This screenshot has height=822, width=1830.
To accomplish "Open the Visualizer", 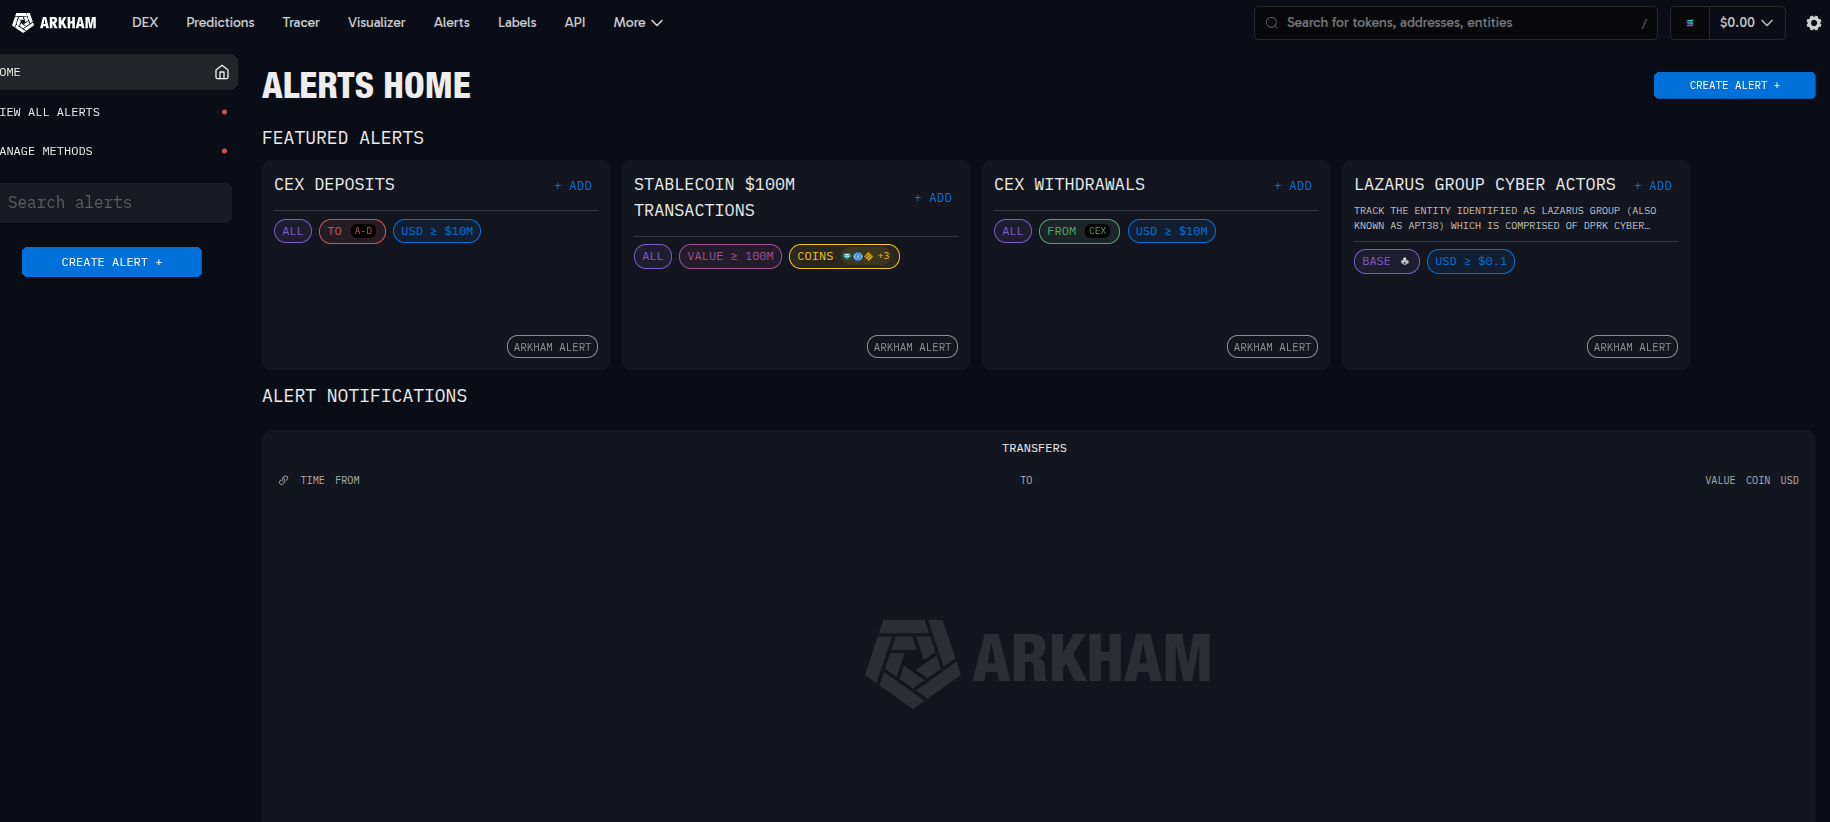I will pyautogui.click(x=376, y=22).
